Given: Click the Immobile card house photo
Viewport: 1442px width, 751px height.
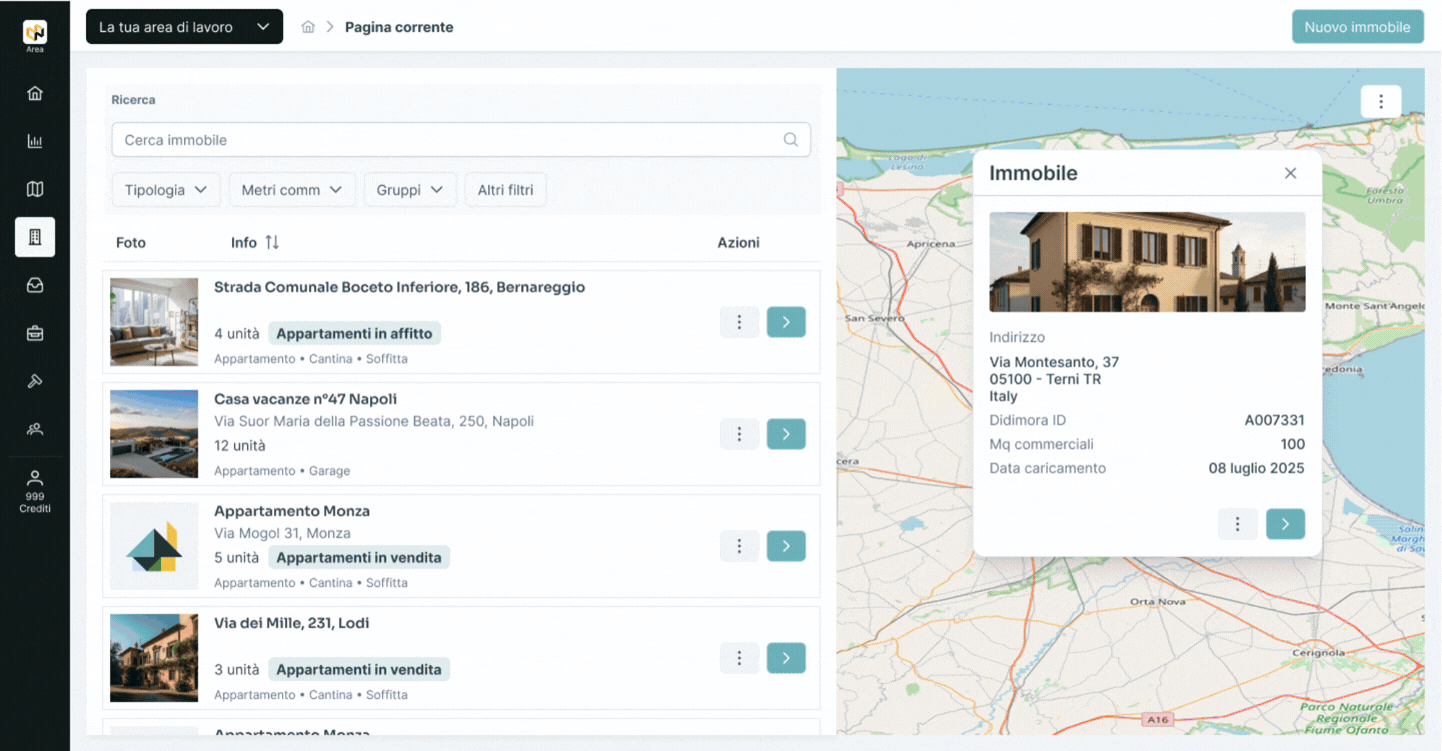Looking at the screenshot, I should point(1147,262).
